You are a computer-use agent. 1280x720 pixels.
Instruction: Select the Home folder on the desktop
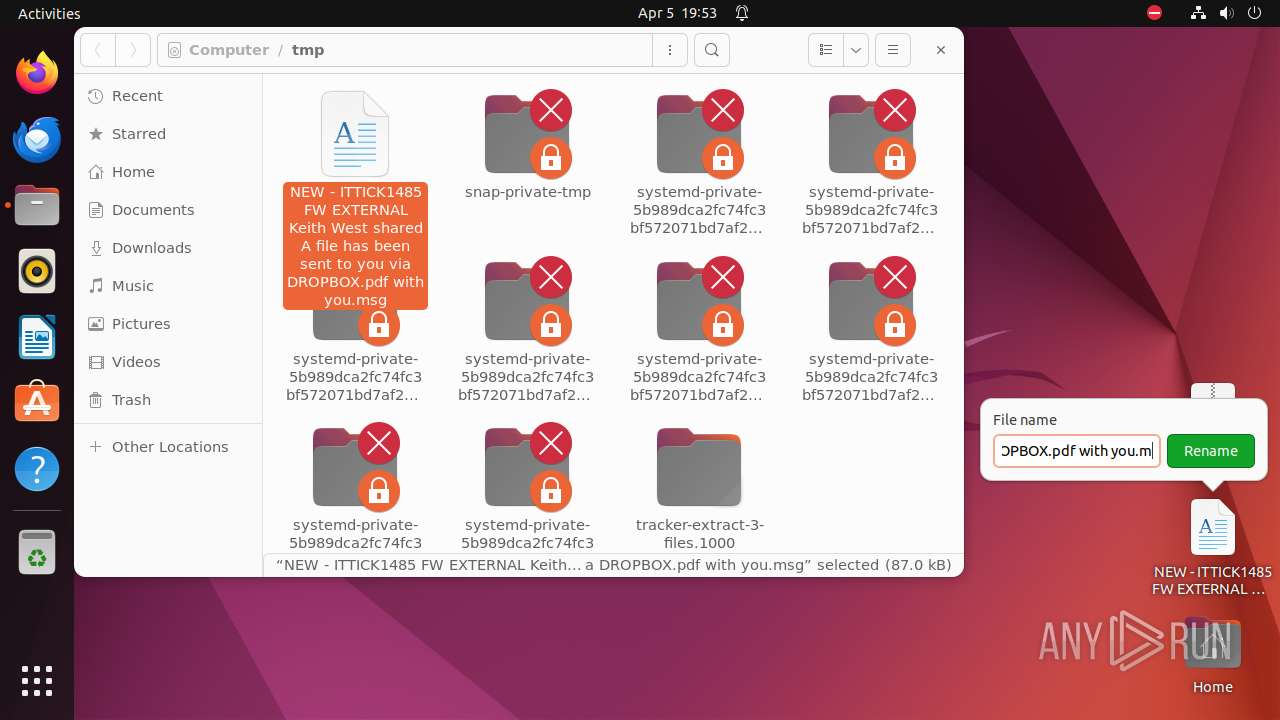[1212, 656]
